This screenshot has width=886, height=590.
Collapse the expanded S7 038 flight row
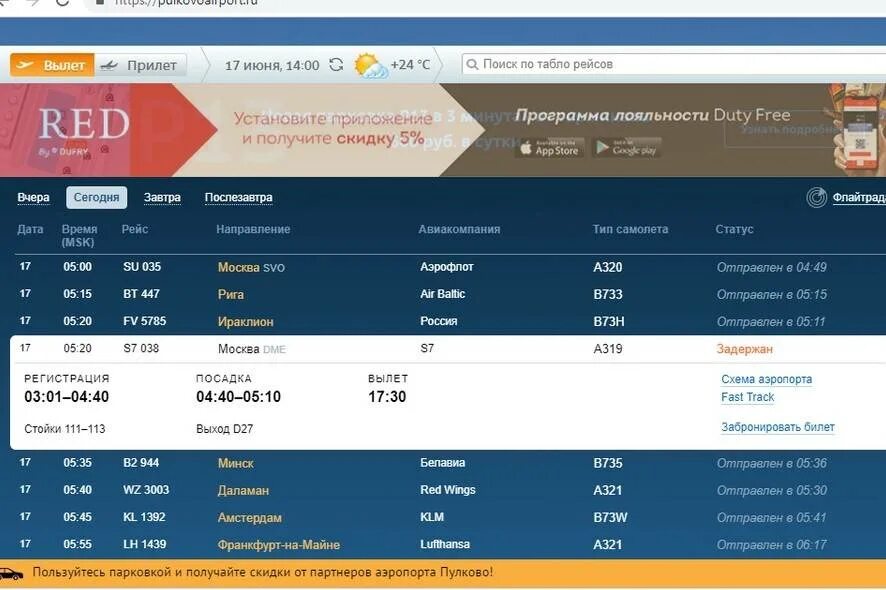tap(448, 349)
